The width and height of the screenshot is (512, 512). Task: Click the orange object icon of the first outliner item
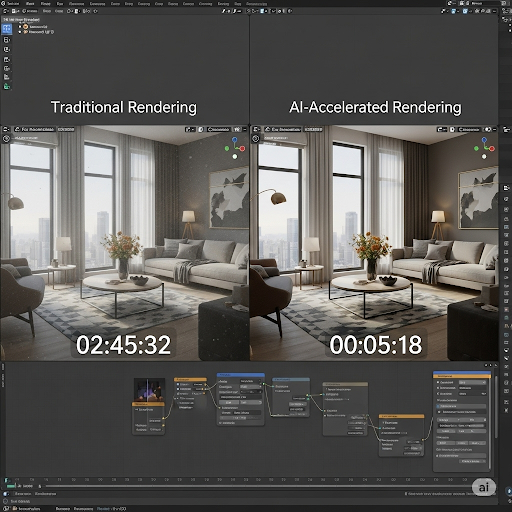26,27
